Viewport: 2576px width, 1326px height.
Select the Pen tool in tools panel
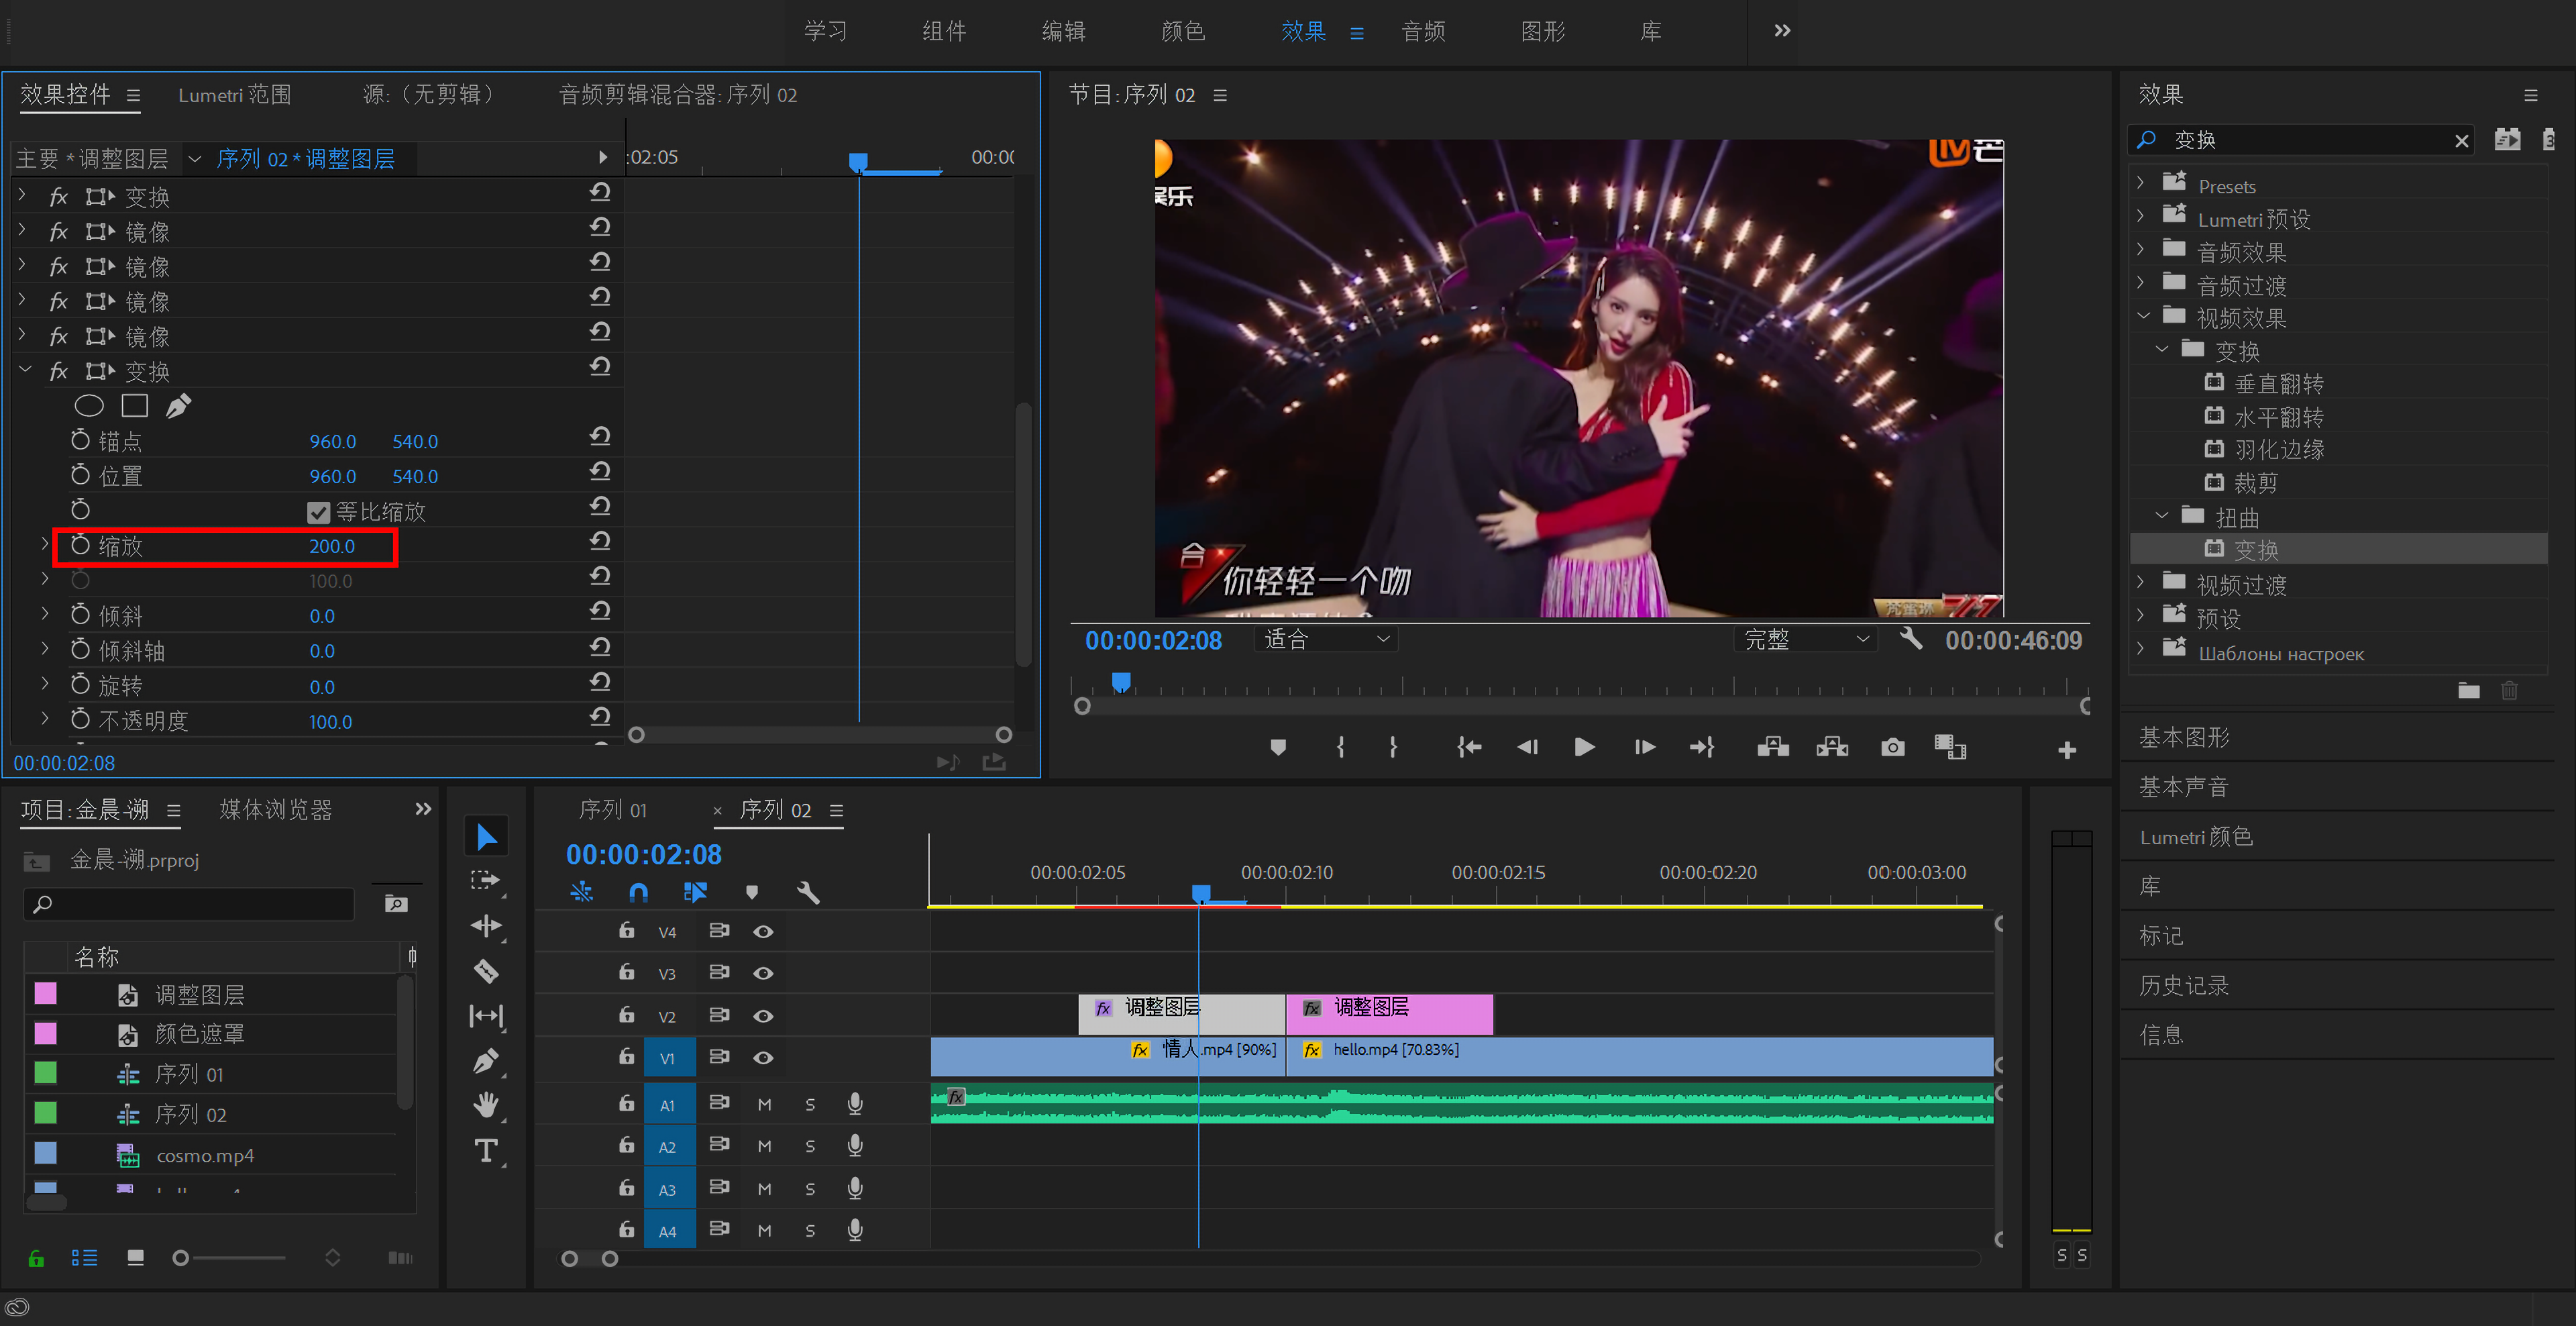pos(486,1061)
